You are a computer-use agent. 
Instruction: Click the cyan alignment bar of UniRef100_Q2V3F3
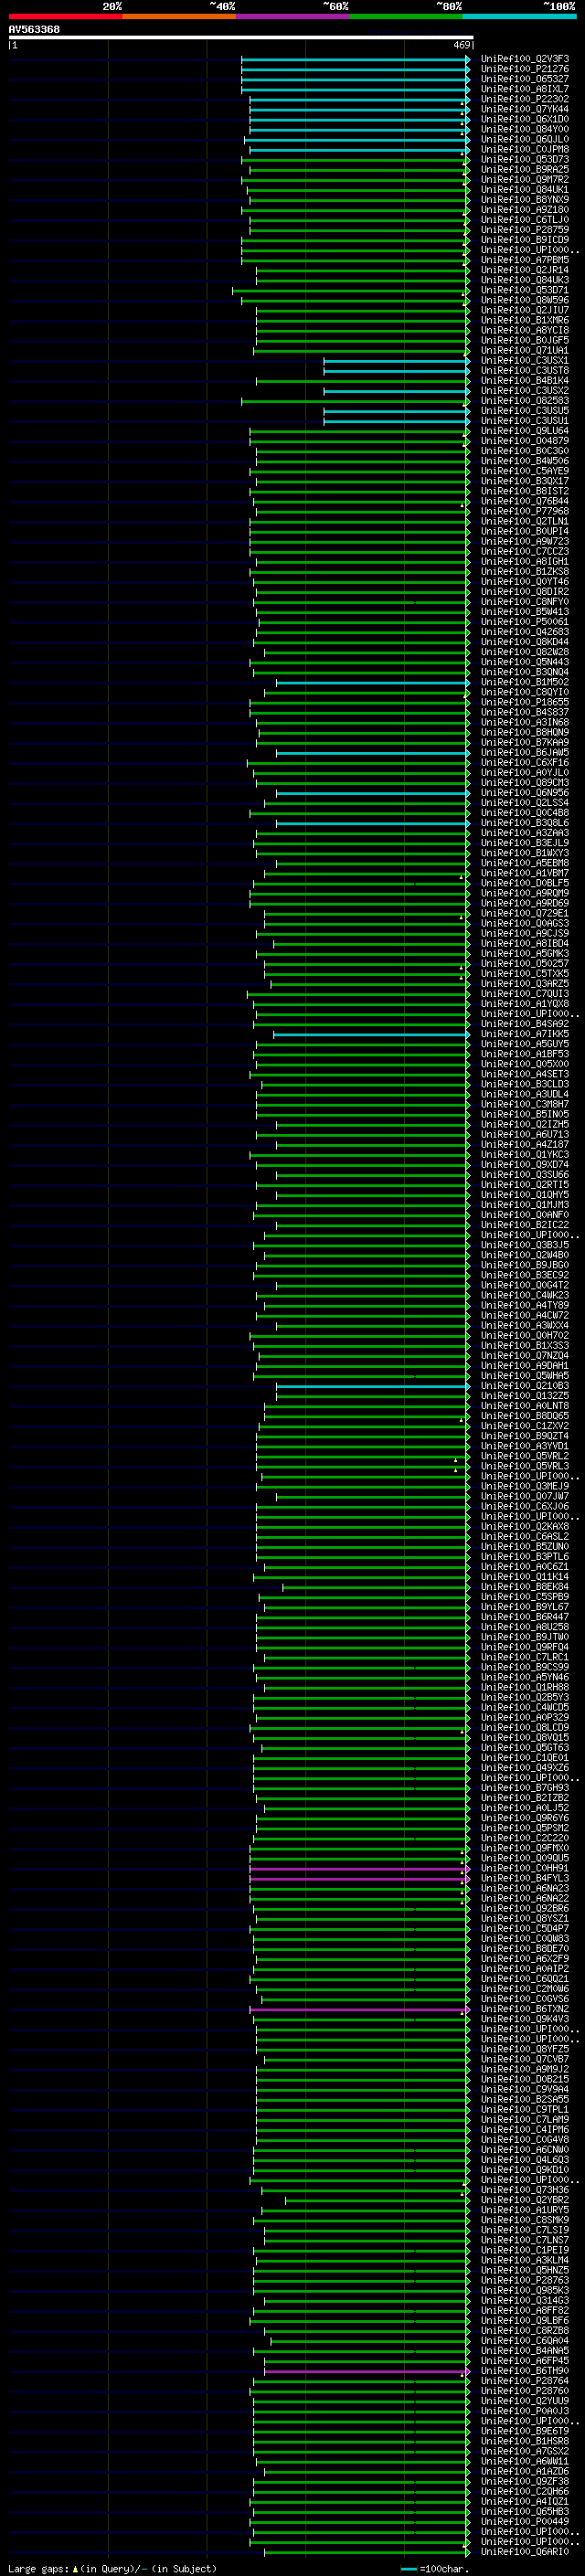click(x=355, y=59)
